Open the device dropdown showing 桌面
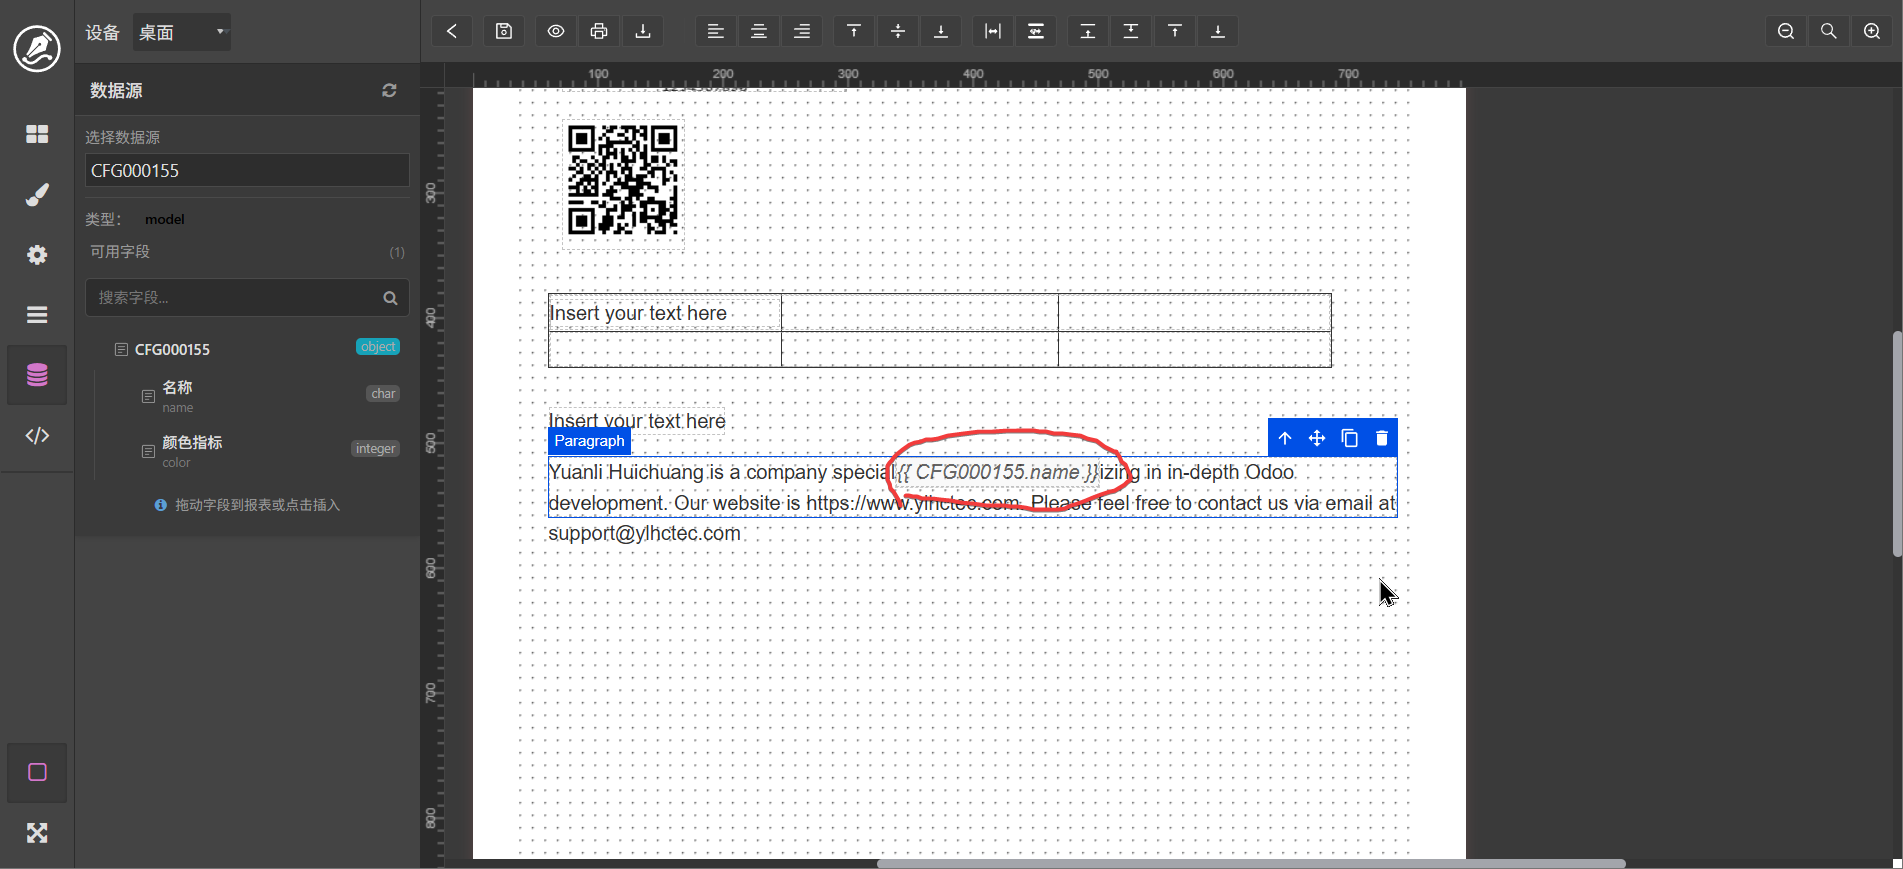 click(x=182, y=32)
